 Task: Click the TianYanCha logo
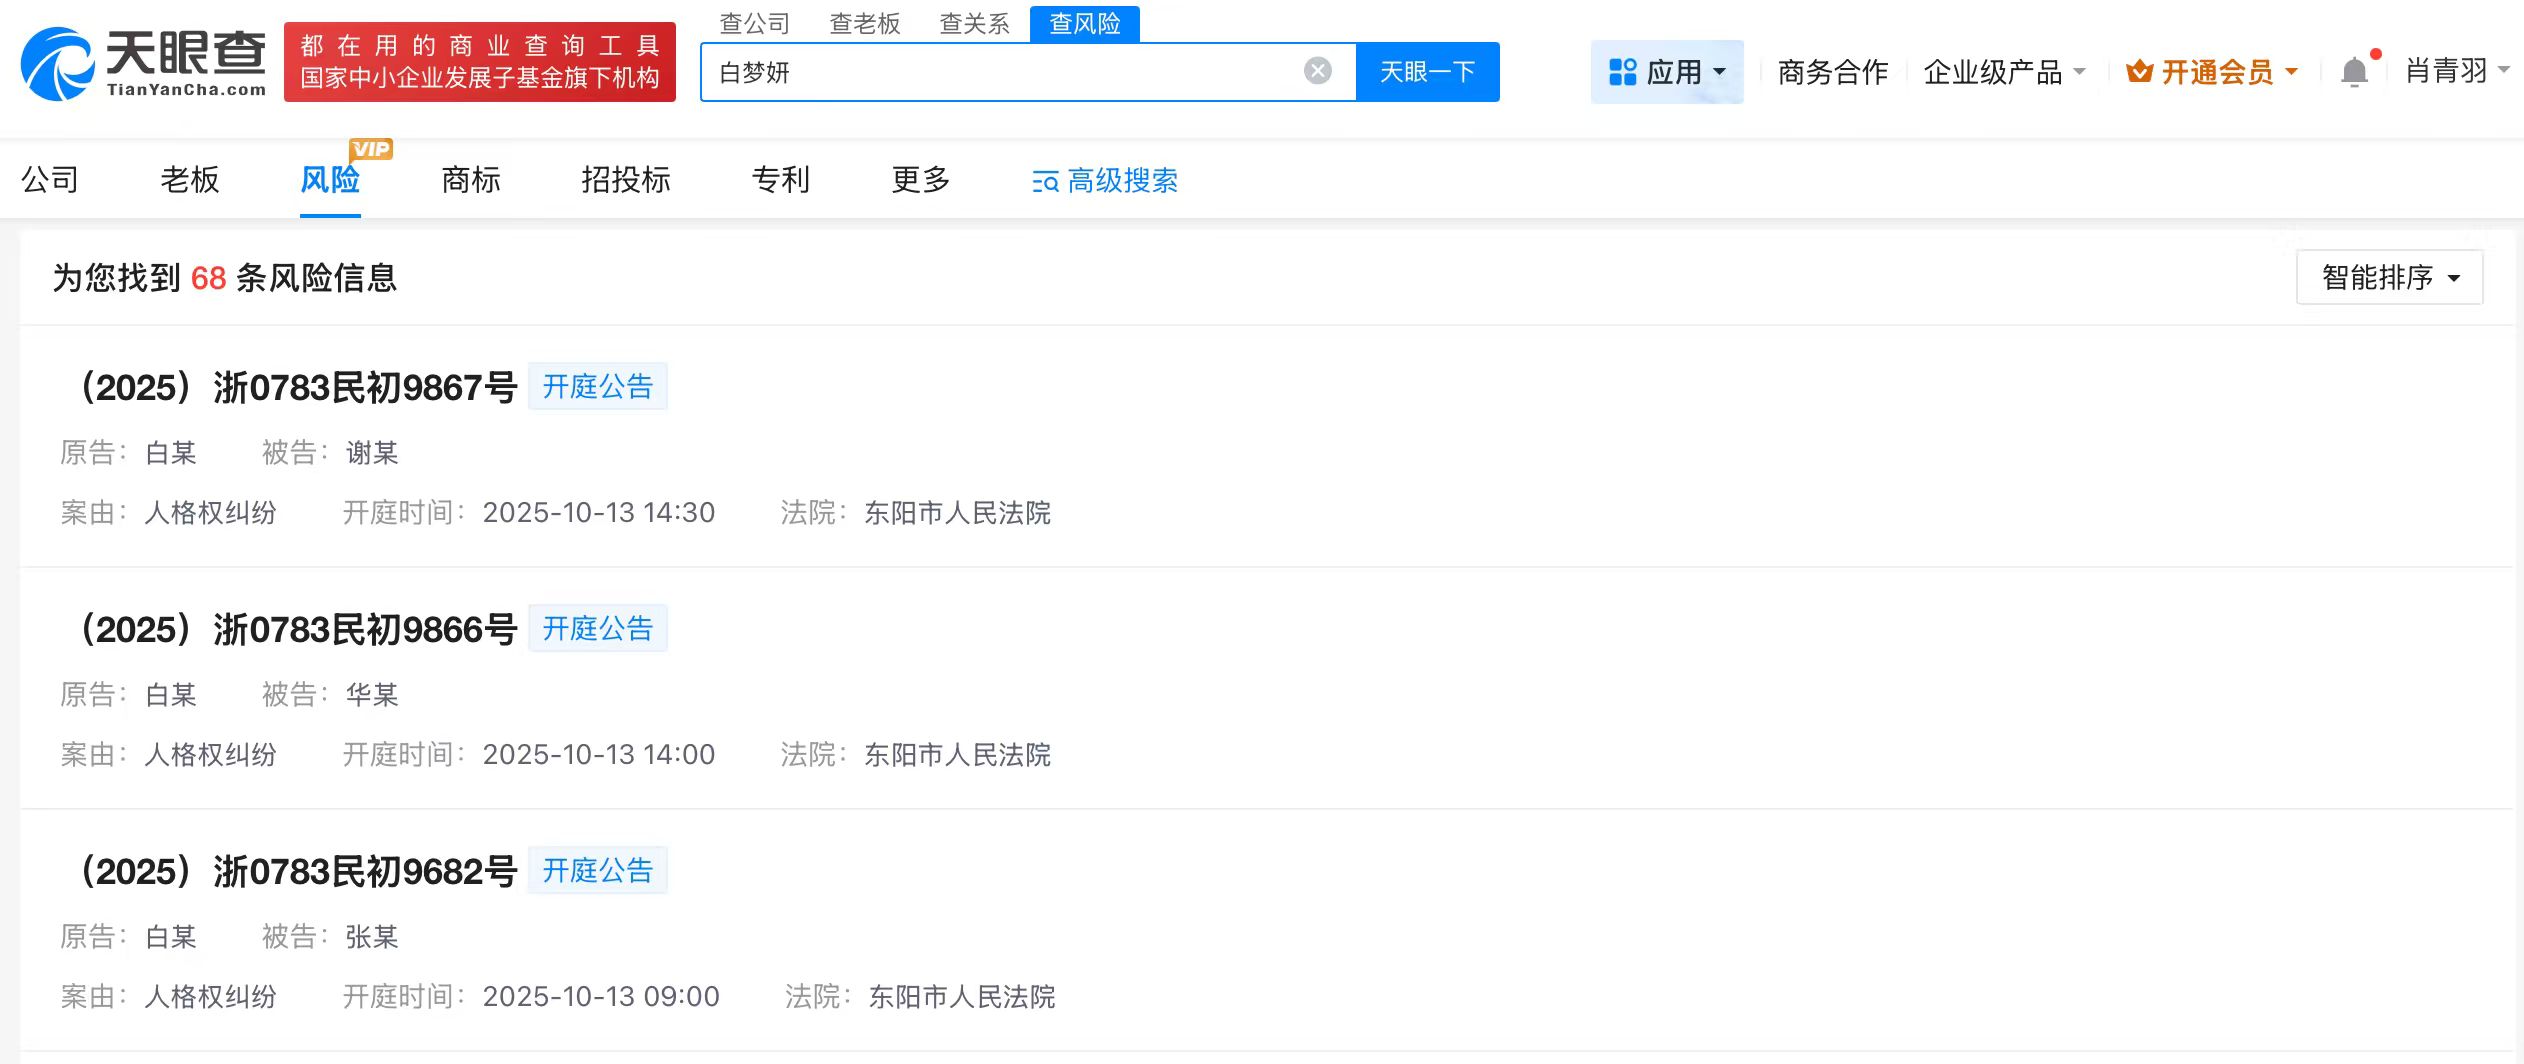144,63
